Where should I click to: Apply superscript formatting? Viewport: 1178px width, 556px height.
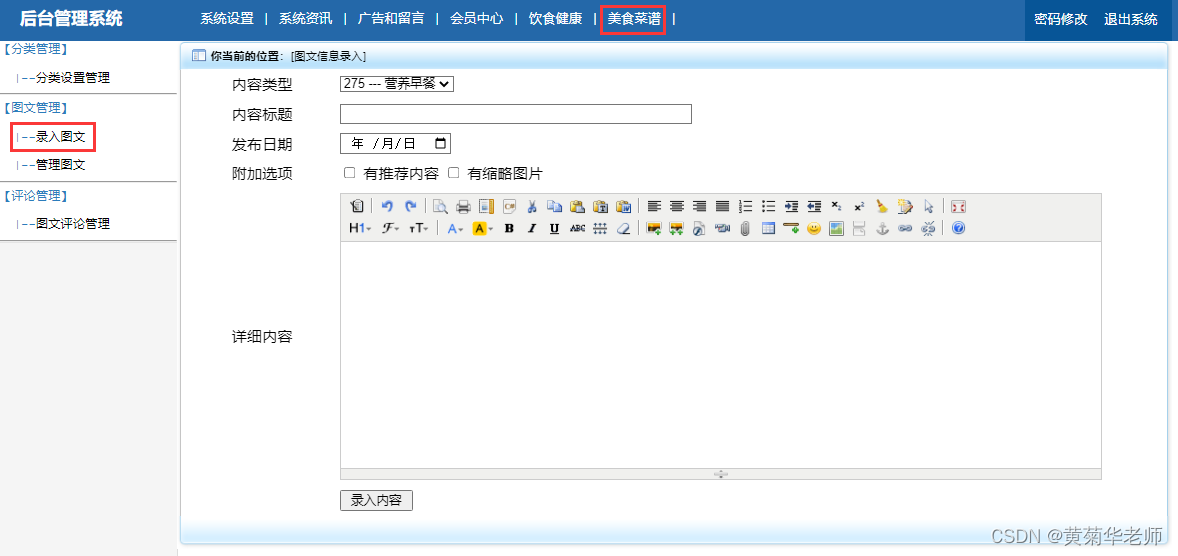(859, 206)
